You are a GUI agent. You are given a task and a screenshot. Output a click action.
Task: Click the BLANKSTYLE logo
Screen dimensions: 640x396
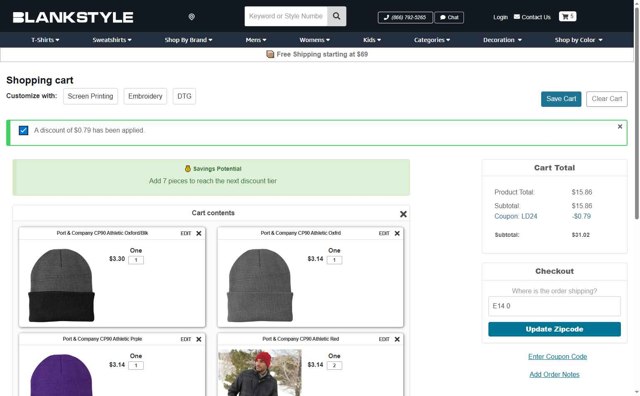[x=73, y=17]
